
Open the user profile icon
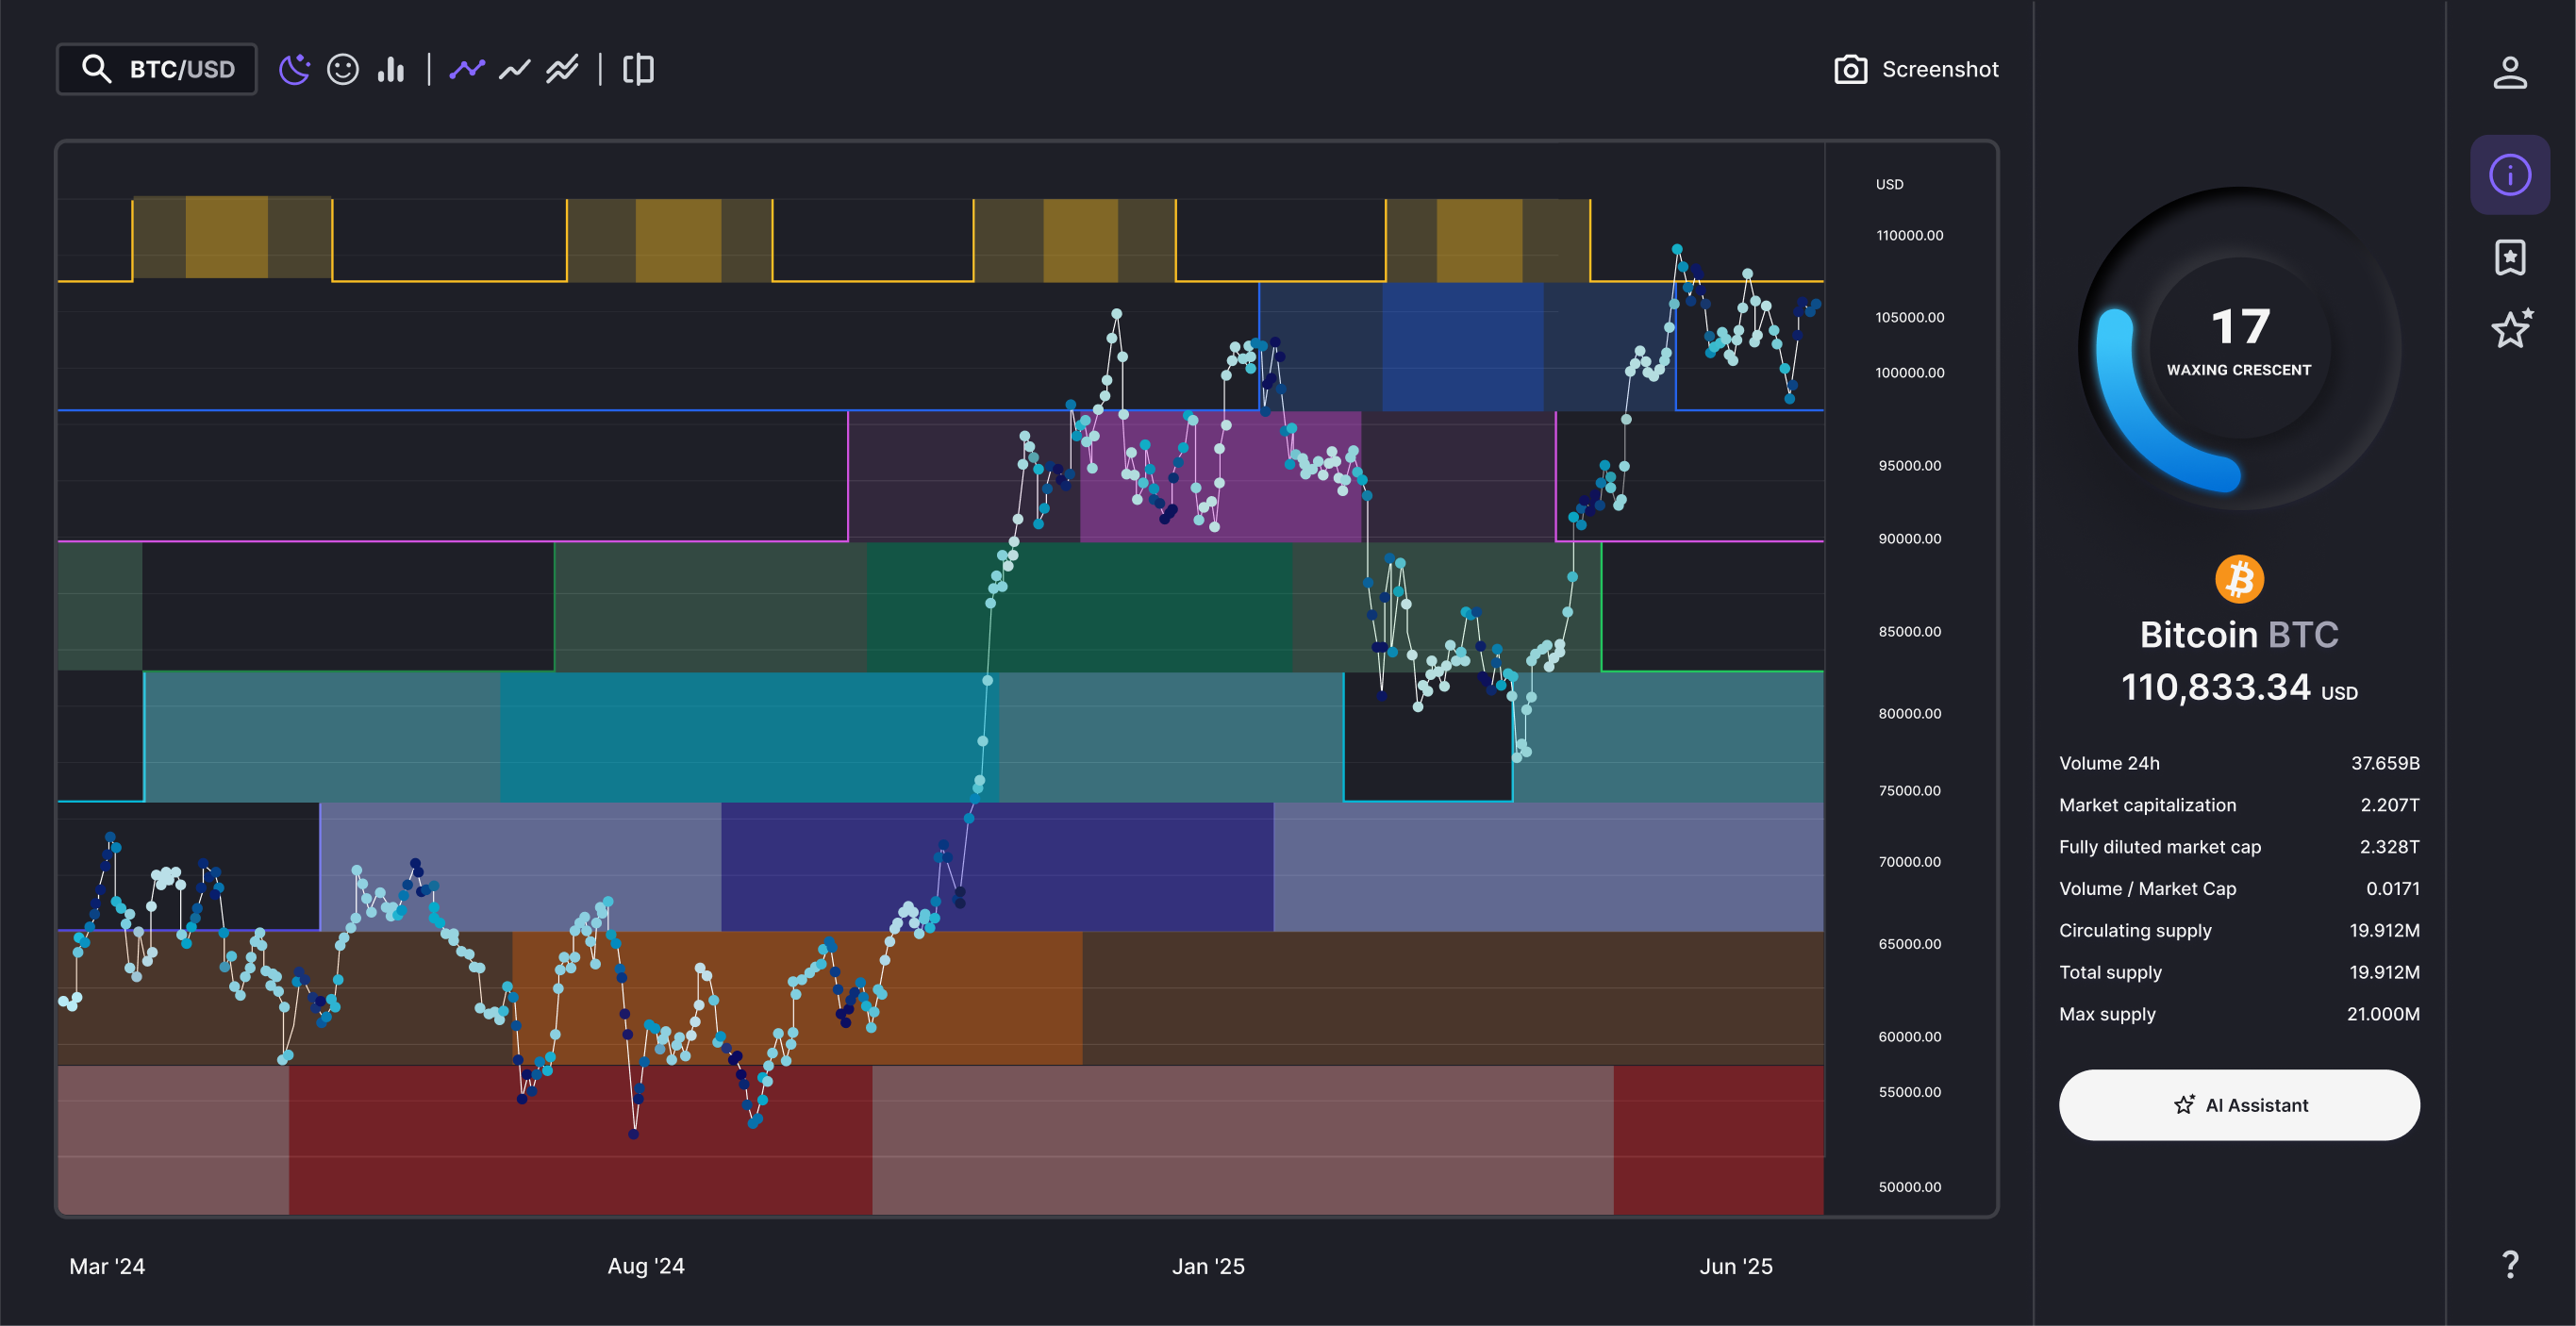pos(2509,73)
